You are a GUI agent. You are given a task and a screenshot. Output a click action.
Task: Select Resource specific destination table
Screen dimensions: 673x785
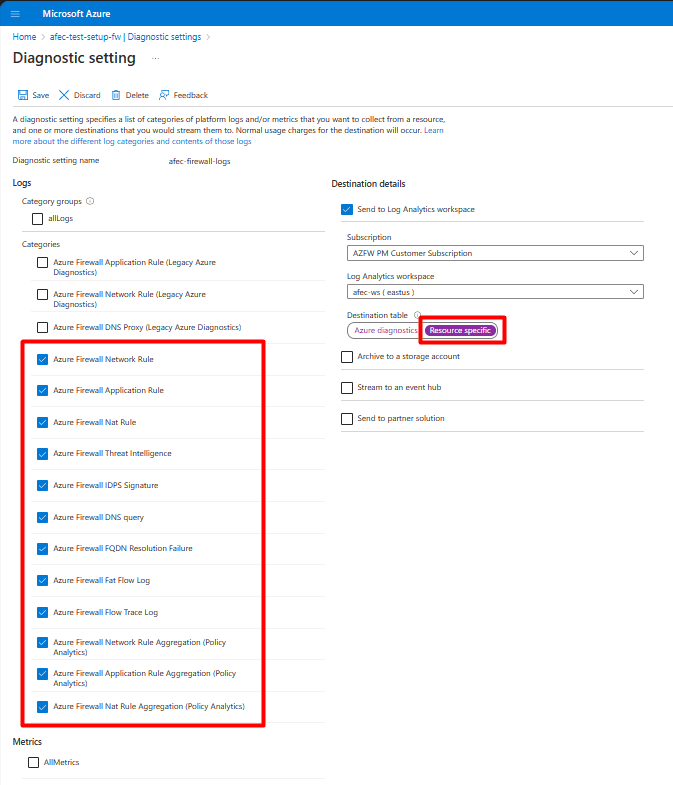click(x=460, y=330)
